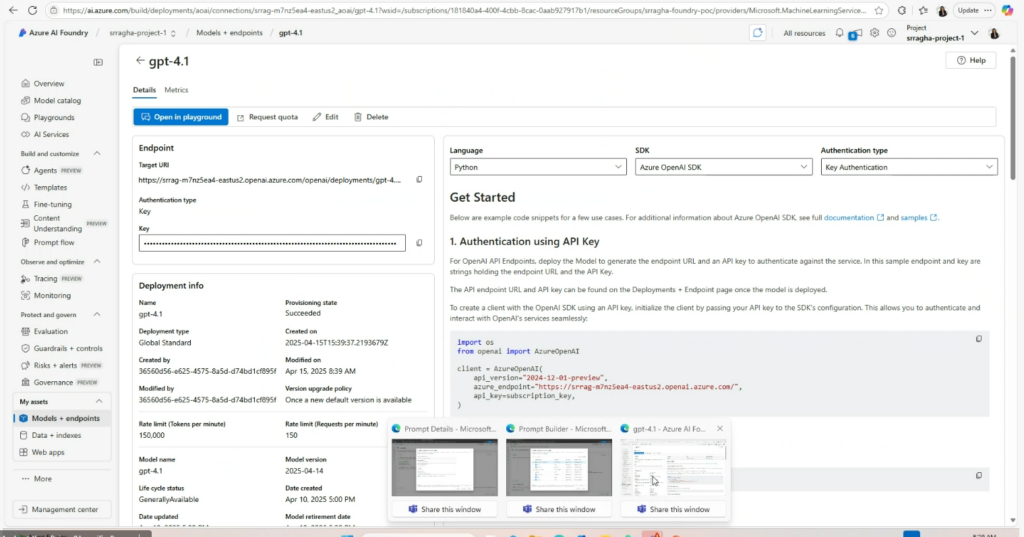The image size is (1024, 537).
Task: Click Azure AI Foundry logo
Action: pos(53,33)
